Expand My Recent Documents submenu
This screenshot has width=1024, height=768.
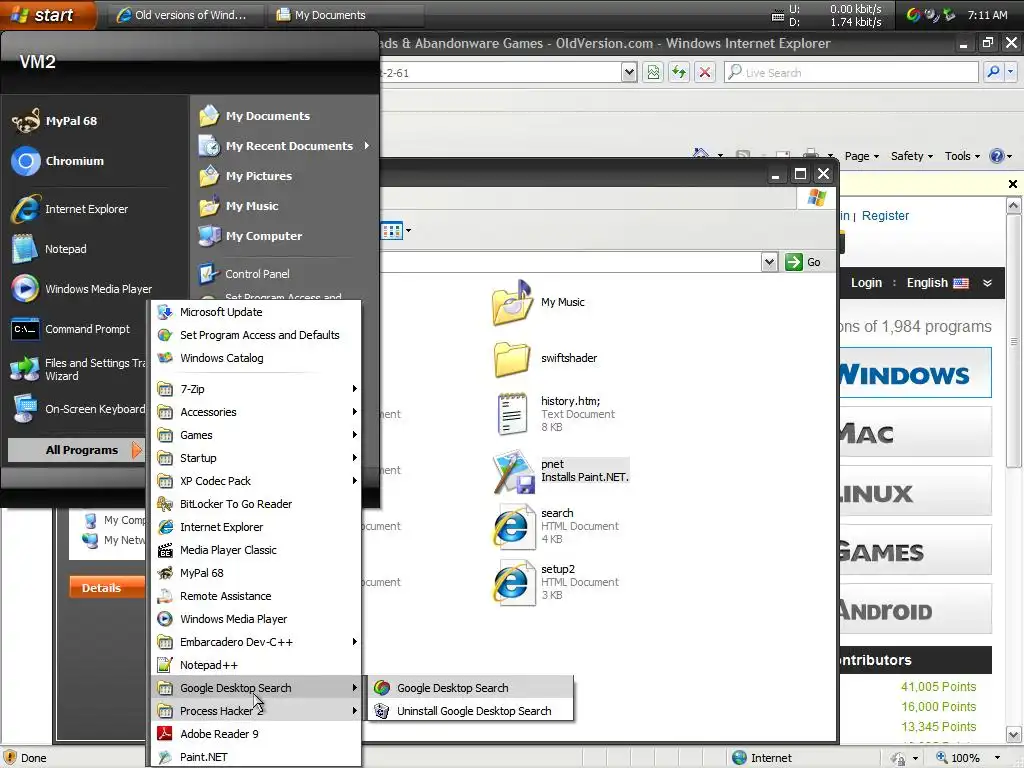(285, 146)
